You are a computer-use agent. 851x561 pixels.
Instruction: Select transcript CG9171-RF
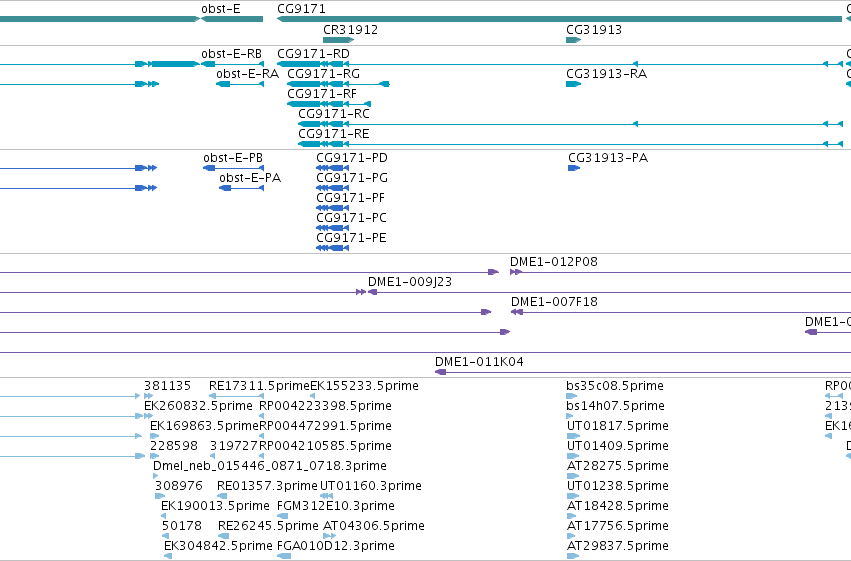point(322,94)
